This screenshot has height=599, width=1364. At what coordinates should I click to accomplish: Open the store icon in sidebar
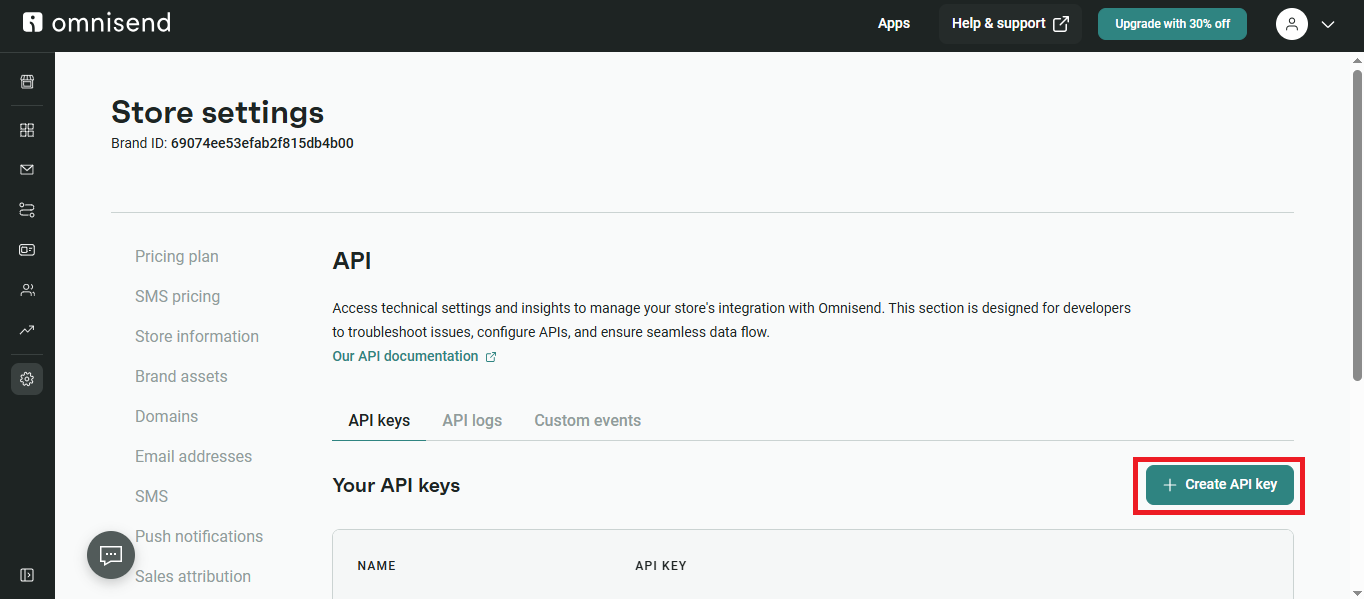point(27,82)
